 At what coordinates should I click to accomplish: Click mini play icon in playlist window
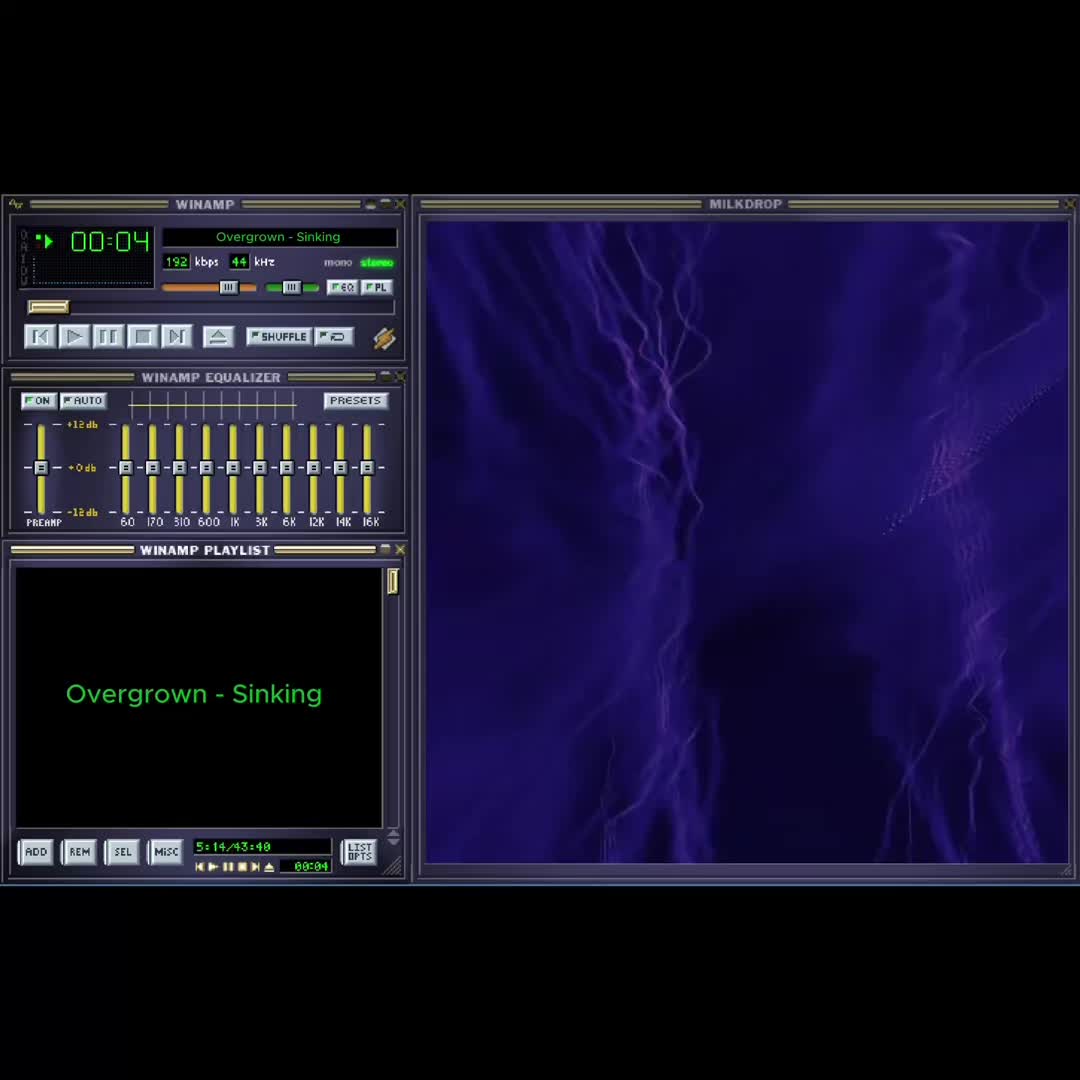[x=214, y=866]
